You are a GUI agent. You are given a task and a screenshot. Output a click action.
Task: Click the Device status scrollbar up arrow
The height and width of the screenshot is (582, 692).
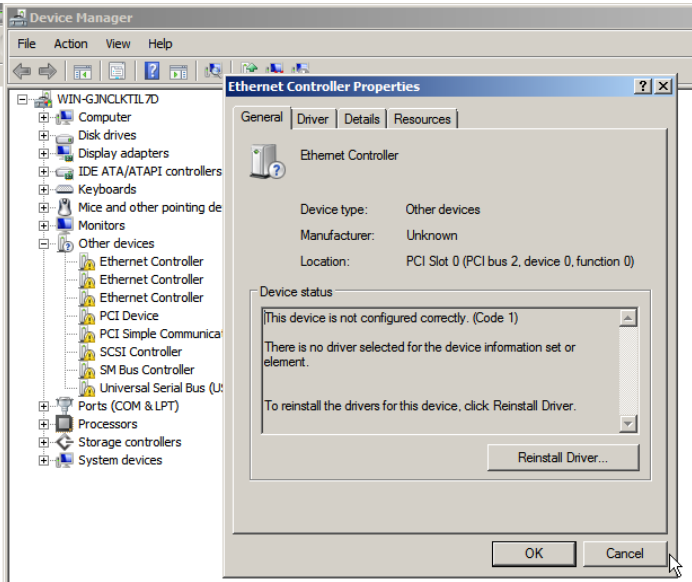pos(628,318)
